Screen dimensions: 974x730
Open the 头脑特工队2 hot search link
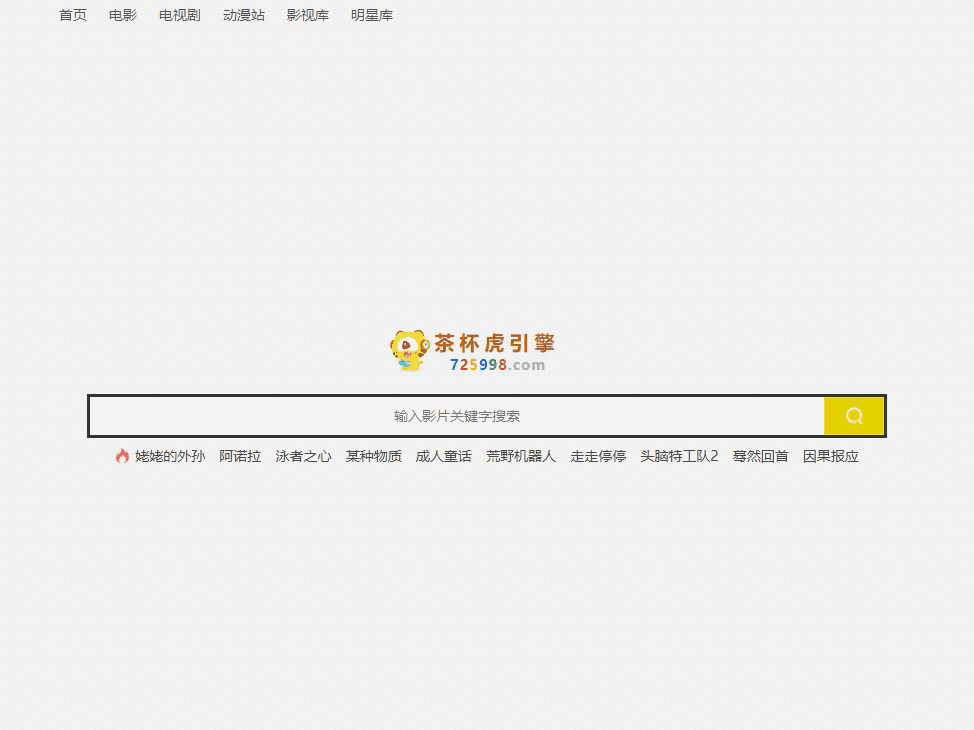pos(679,456)
